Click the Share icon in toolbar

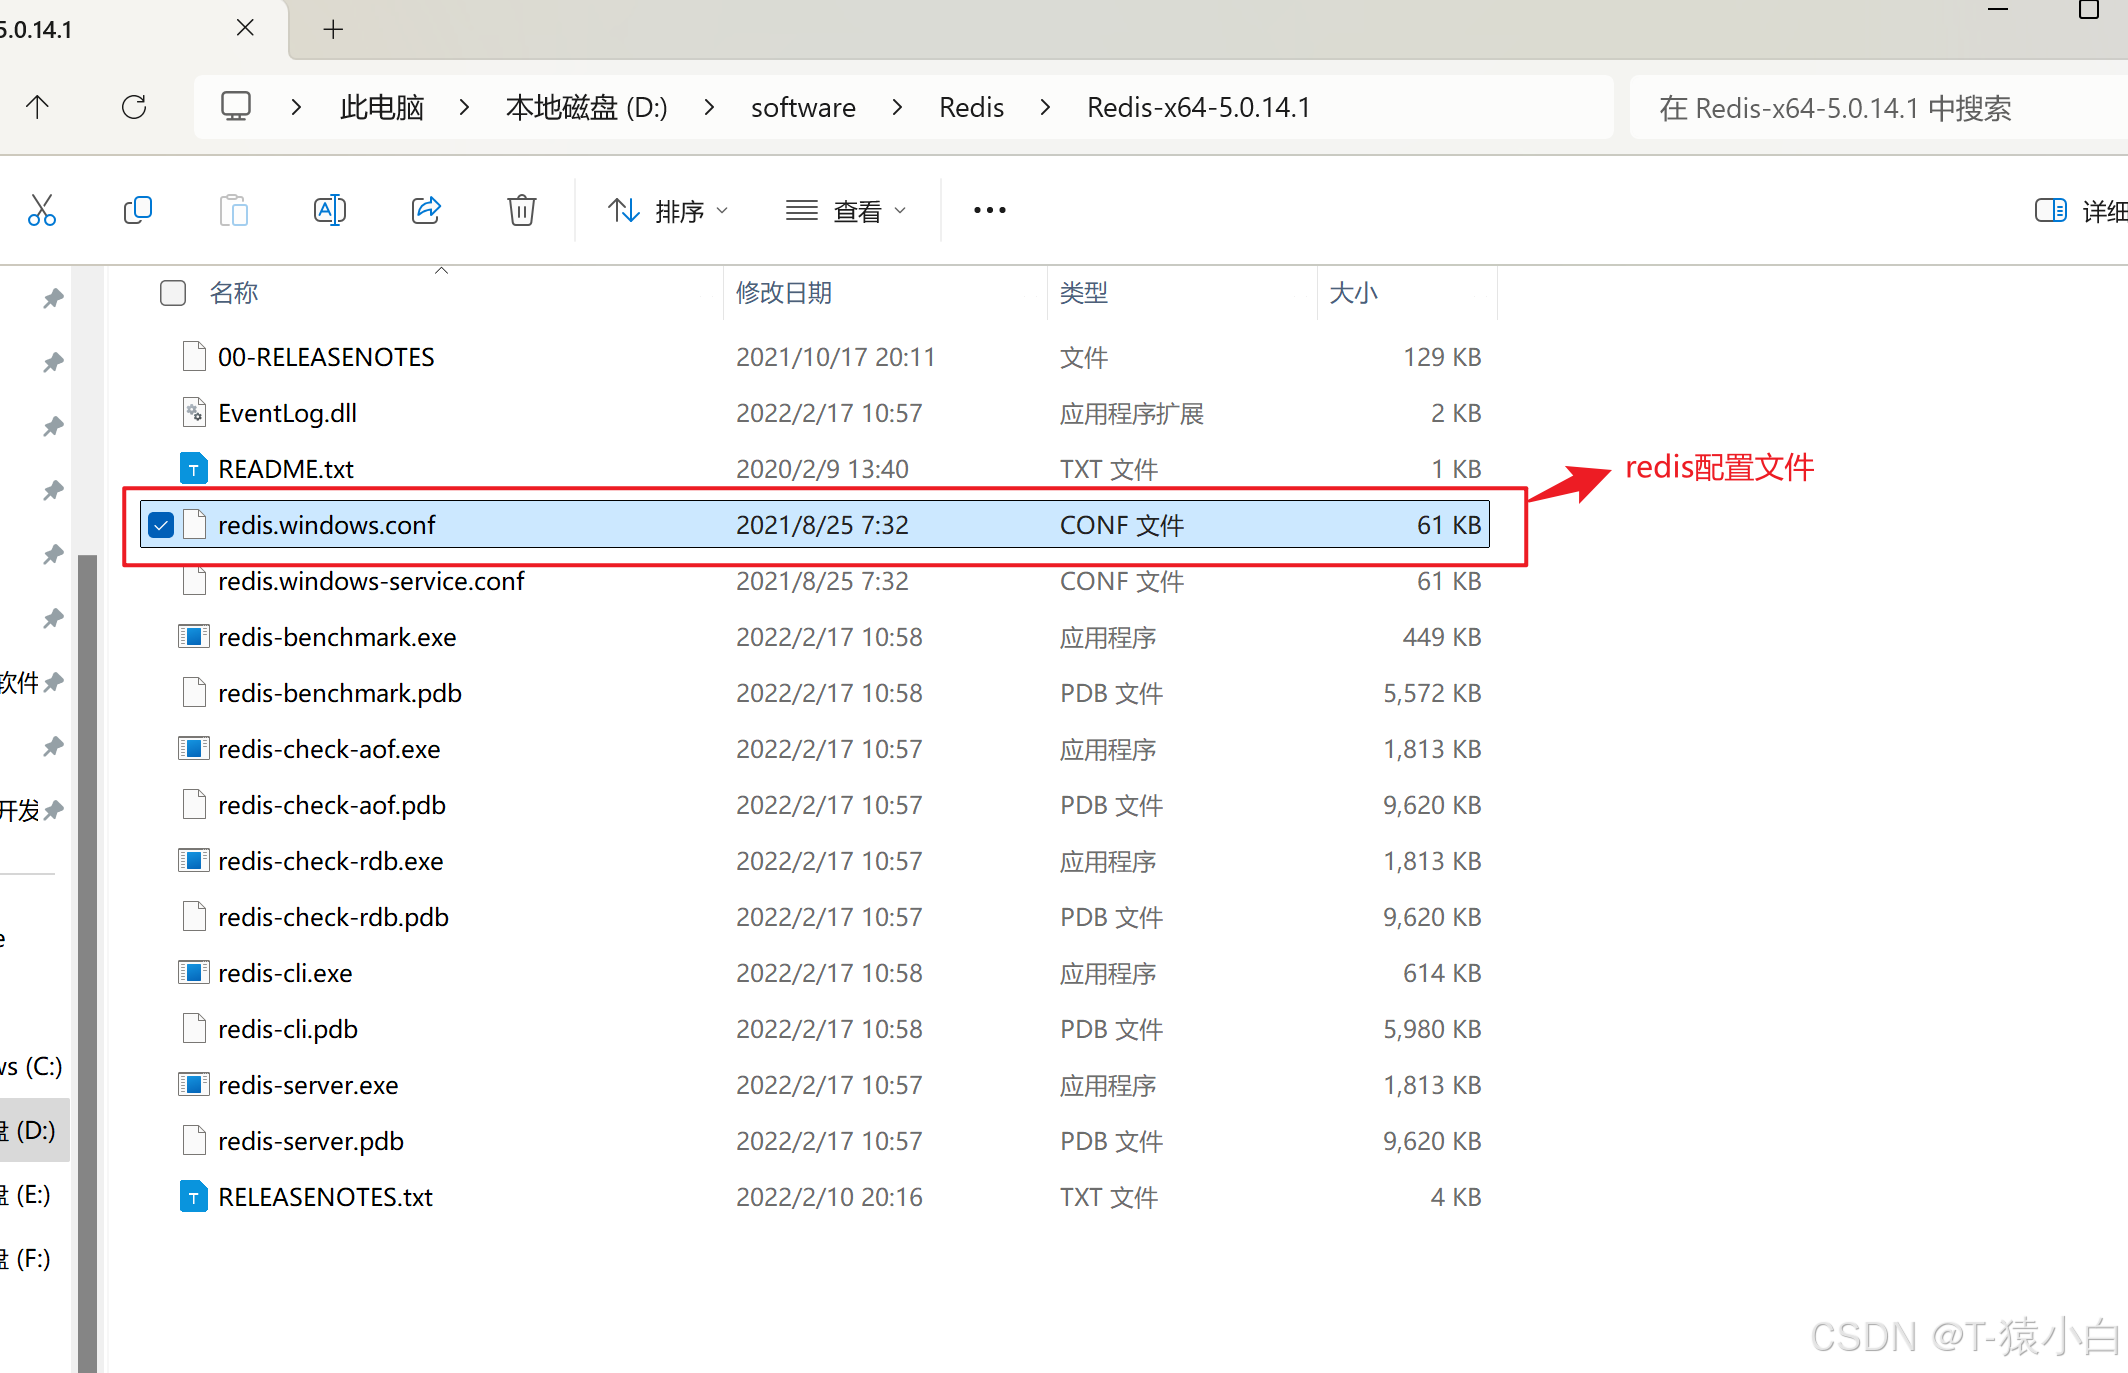[x=426, y=210]
